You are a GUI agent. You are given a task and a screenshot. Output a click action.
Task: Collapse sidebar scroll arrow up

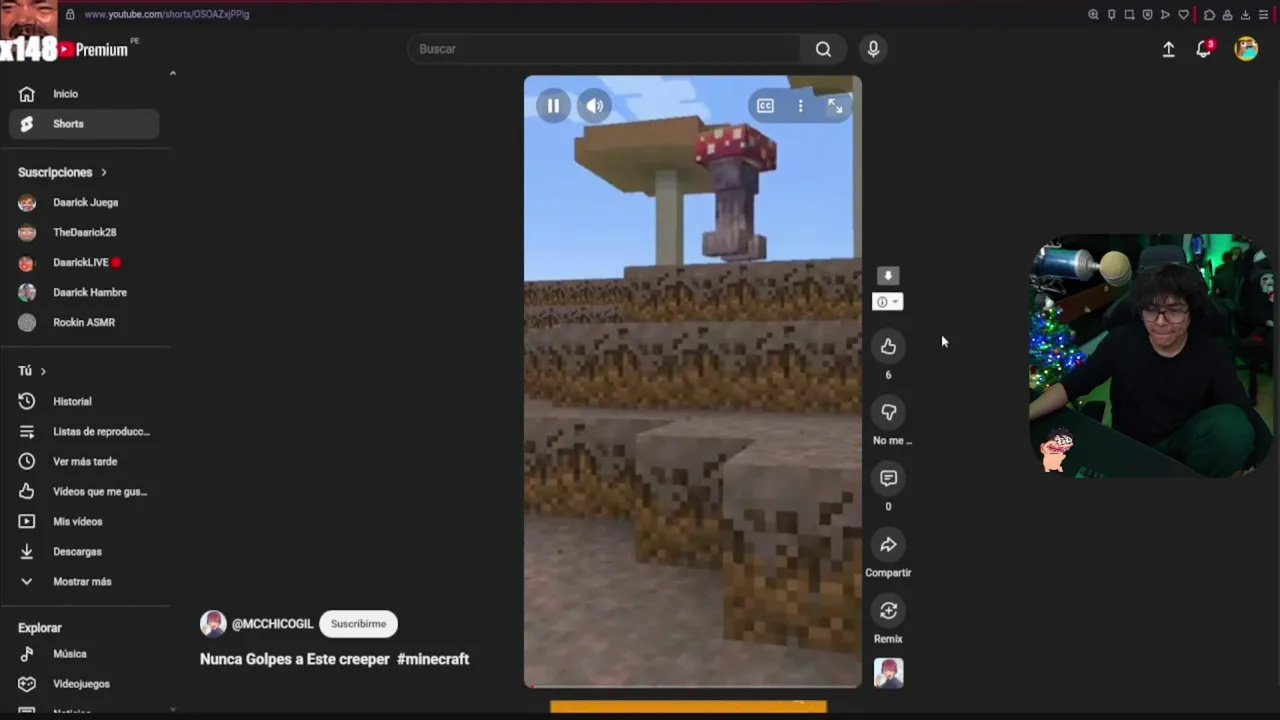(172, 73)
